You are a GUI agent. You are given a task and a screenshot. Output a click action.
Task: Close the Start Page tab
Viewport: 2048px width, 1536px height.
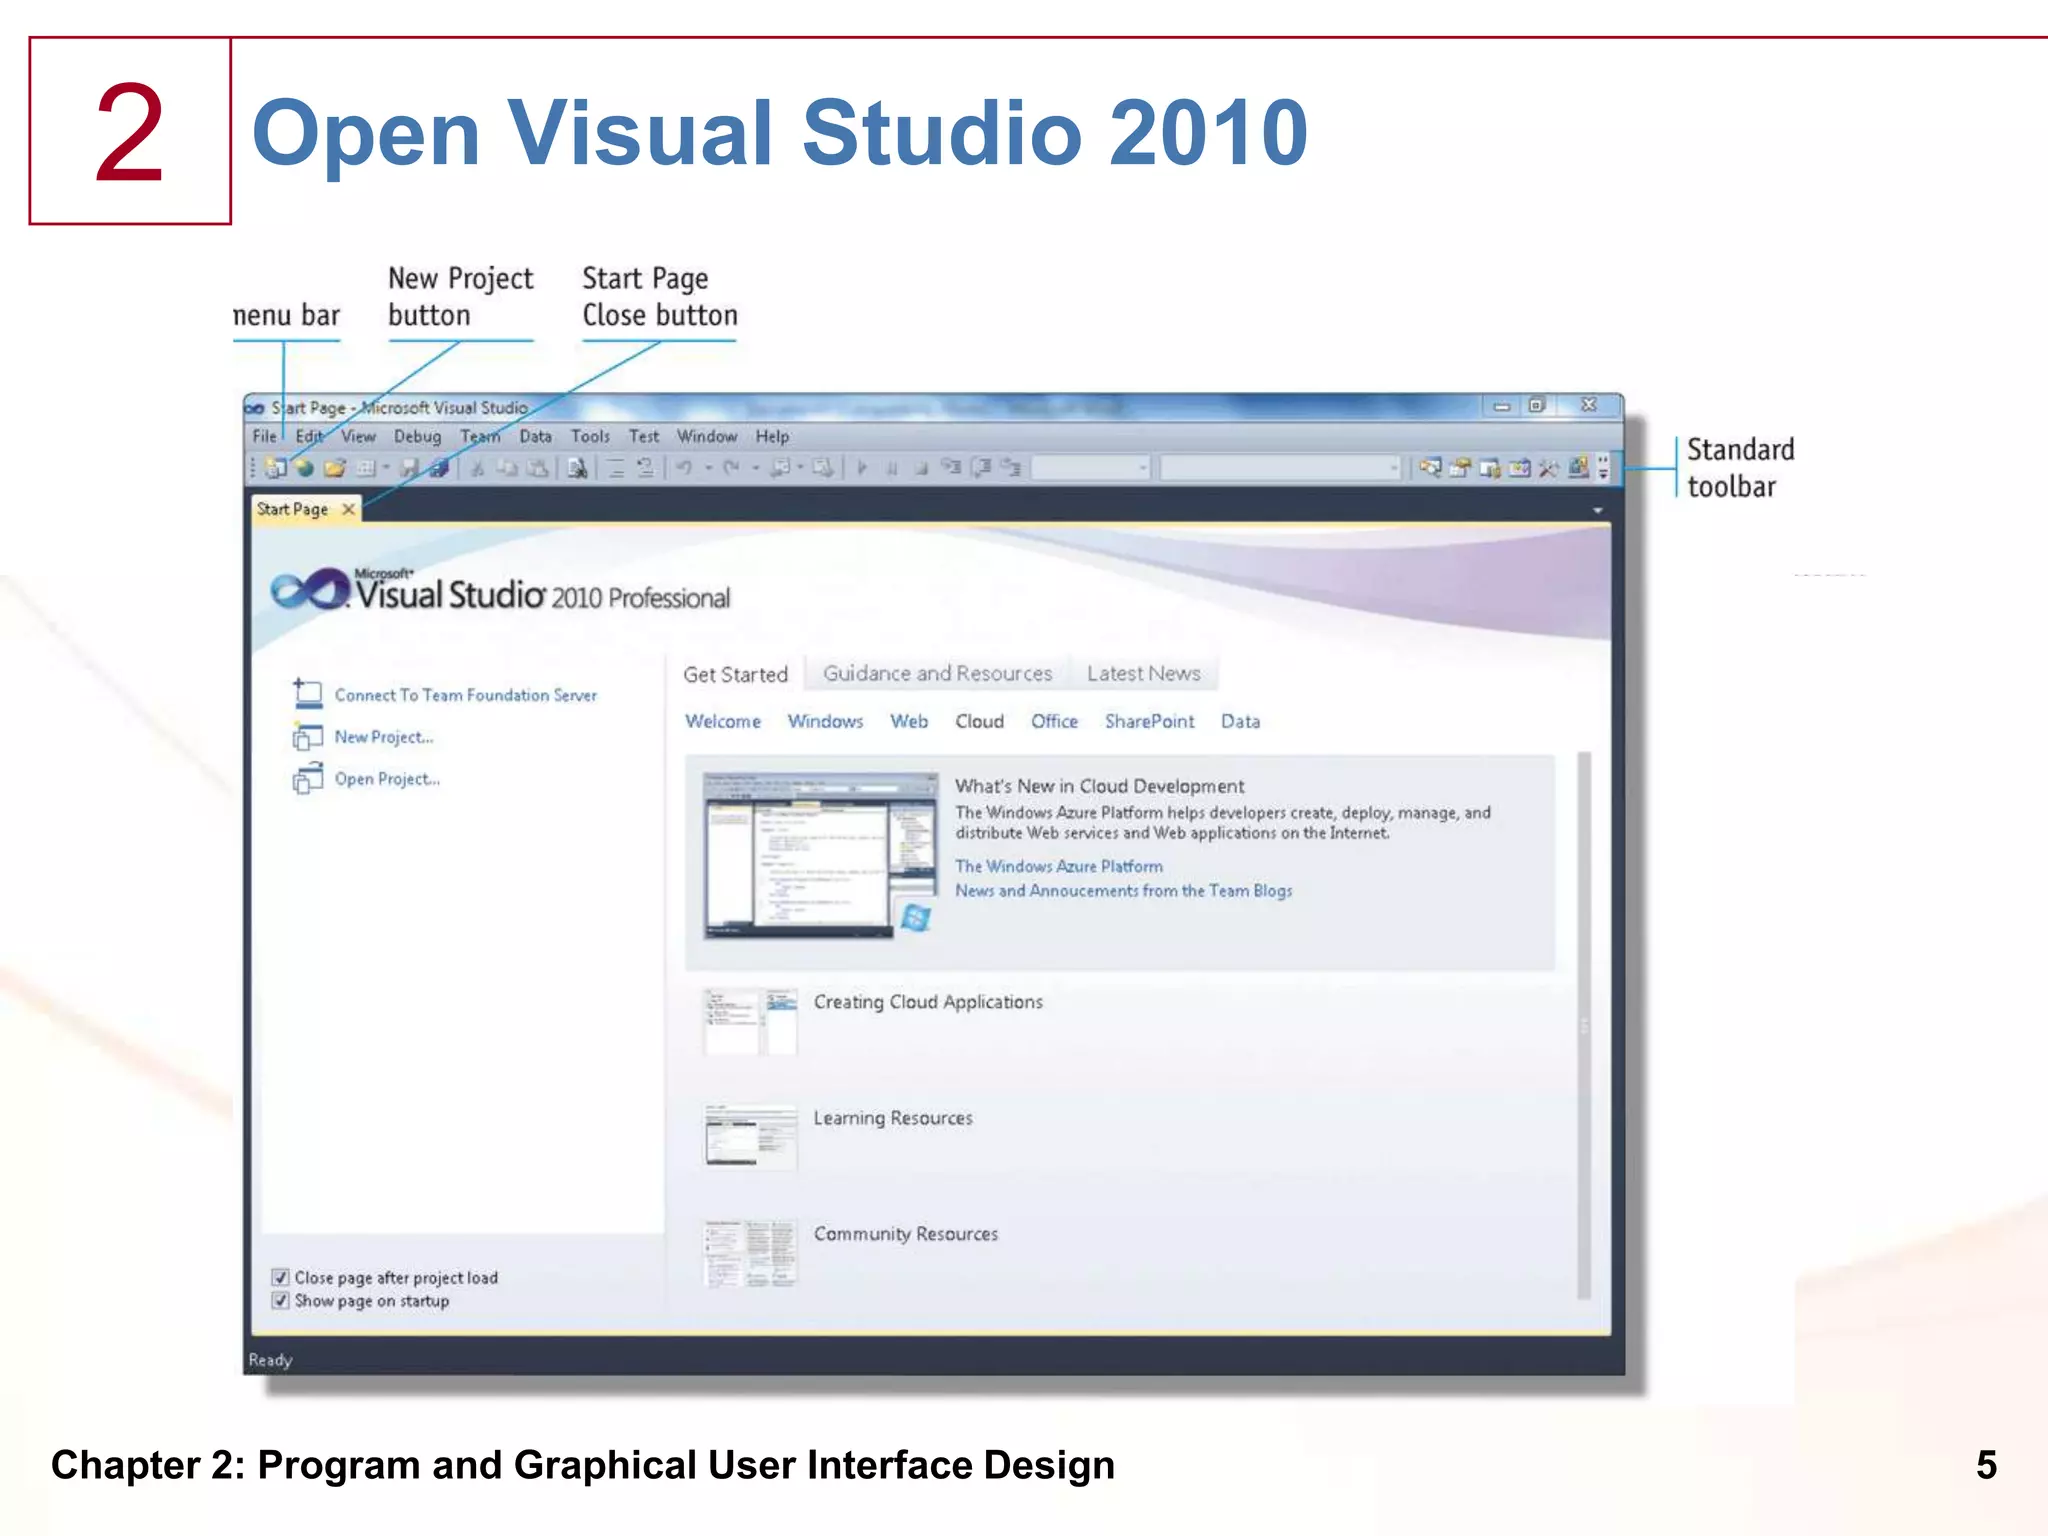348,509
